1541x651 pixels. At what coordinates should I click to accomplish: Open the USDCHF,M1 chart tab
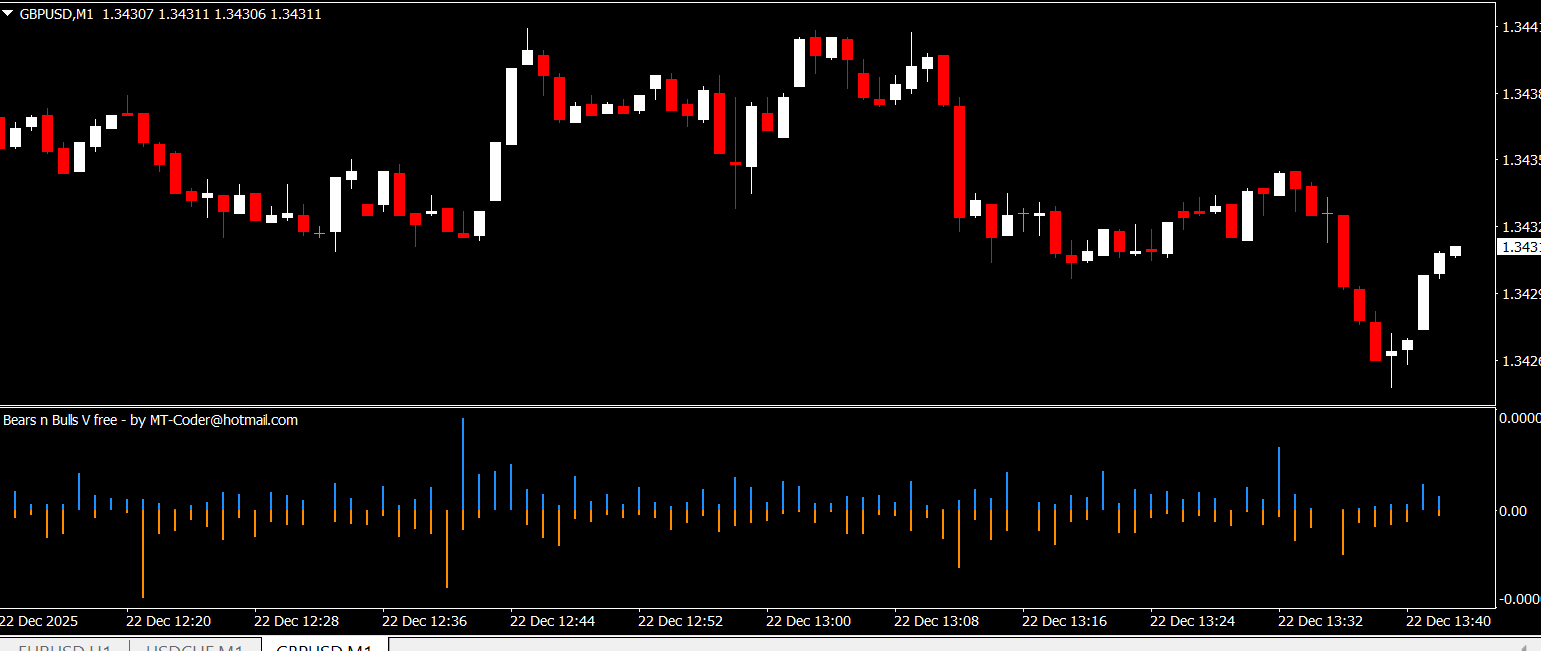pyautogui.click(x=194, y=648)
